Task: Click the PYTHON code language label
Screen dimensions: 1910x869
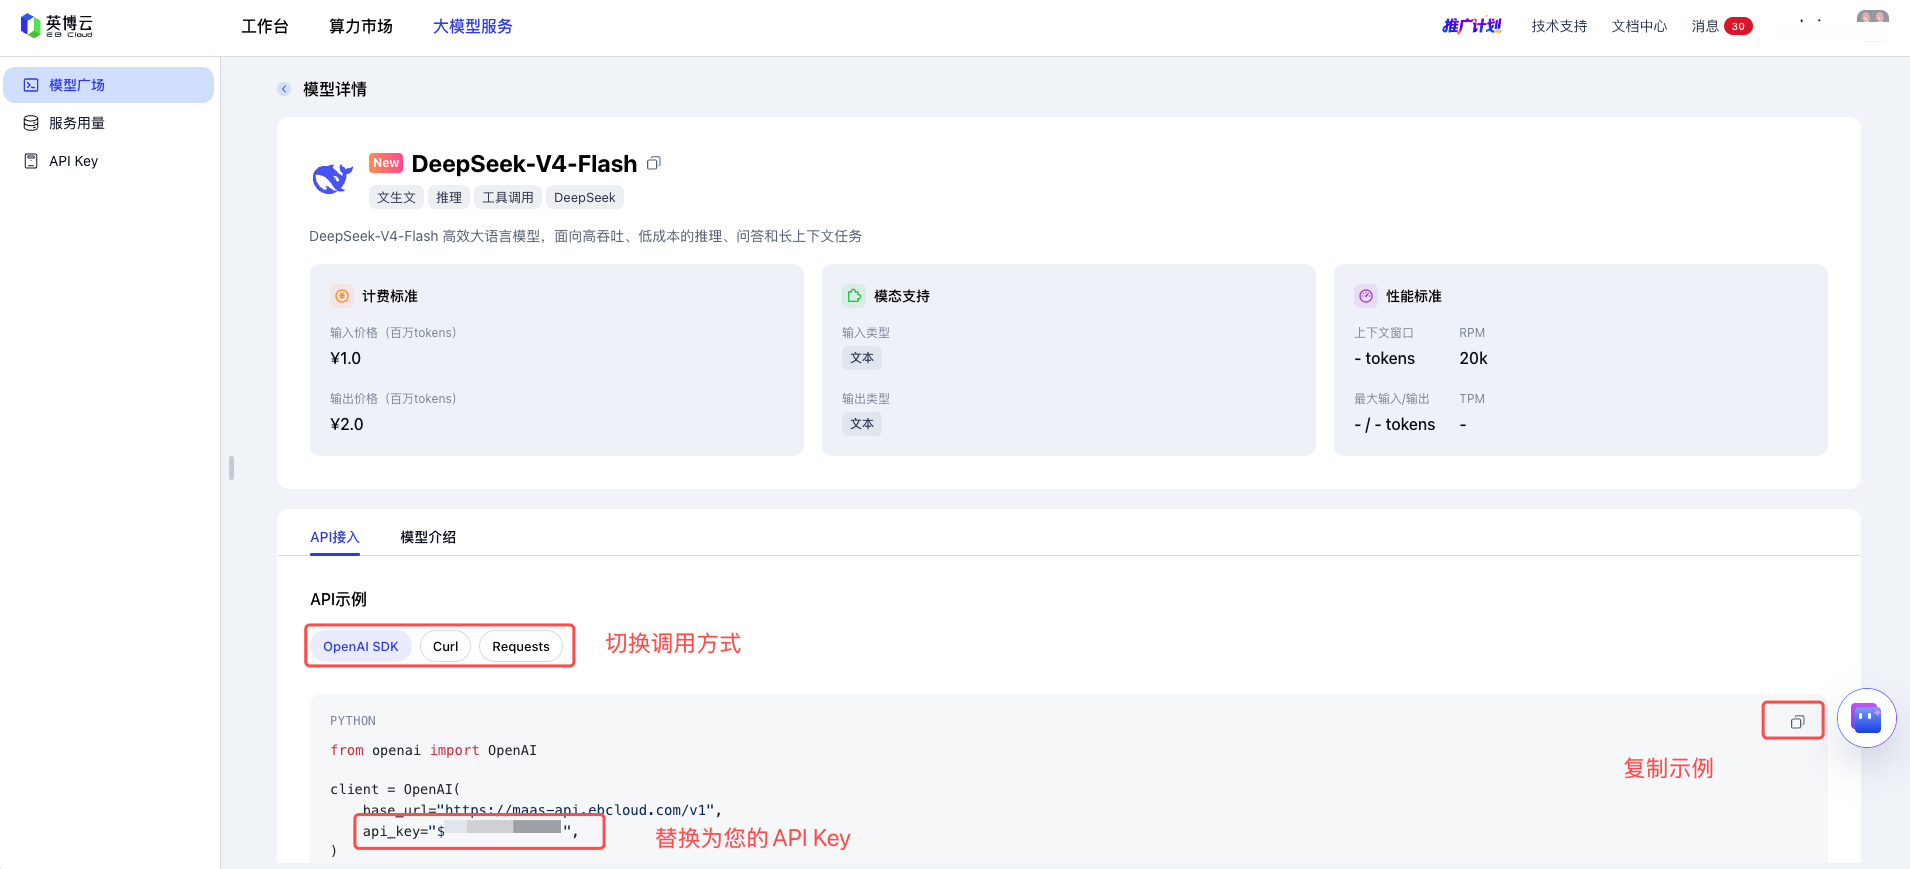Action: pos(353,721)
